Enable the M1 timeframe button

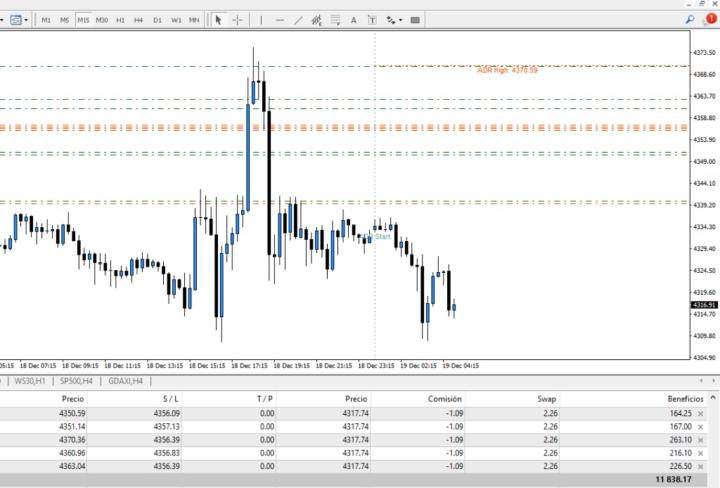pos(46,19)
